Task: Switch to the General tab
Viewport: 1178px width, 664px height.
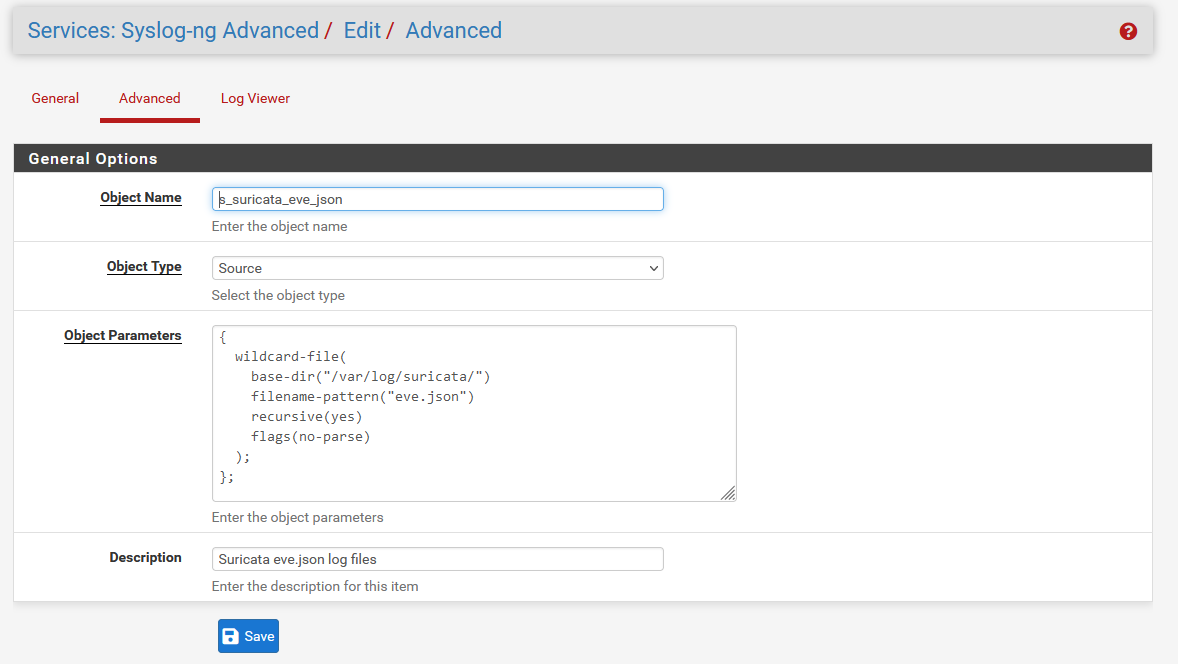Action: tap(55, 98)
